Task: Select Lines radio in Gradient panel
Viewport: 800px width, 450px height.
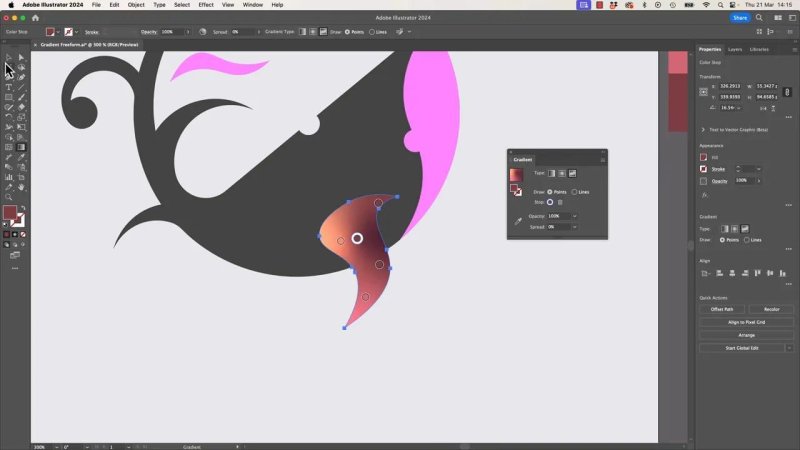Action: (574, 192)
